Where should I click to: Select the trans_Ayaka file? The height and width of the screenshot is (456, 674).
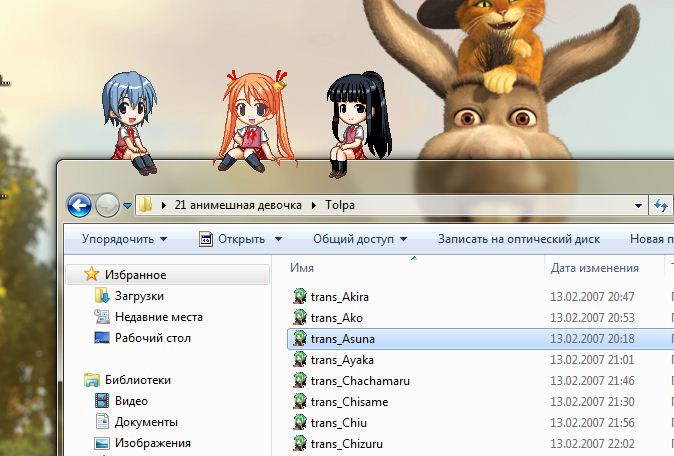[342, 360]
